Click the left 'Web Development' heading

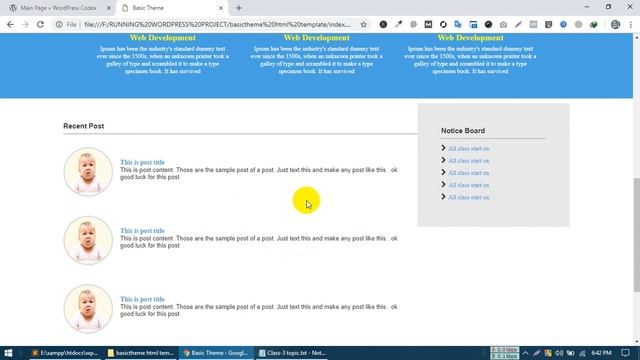pos(162,38)
